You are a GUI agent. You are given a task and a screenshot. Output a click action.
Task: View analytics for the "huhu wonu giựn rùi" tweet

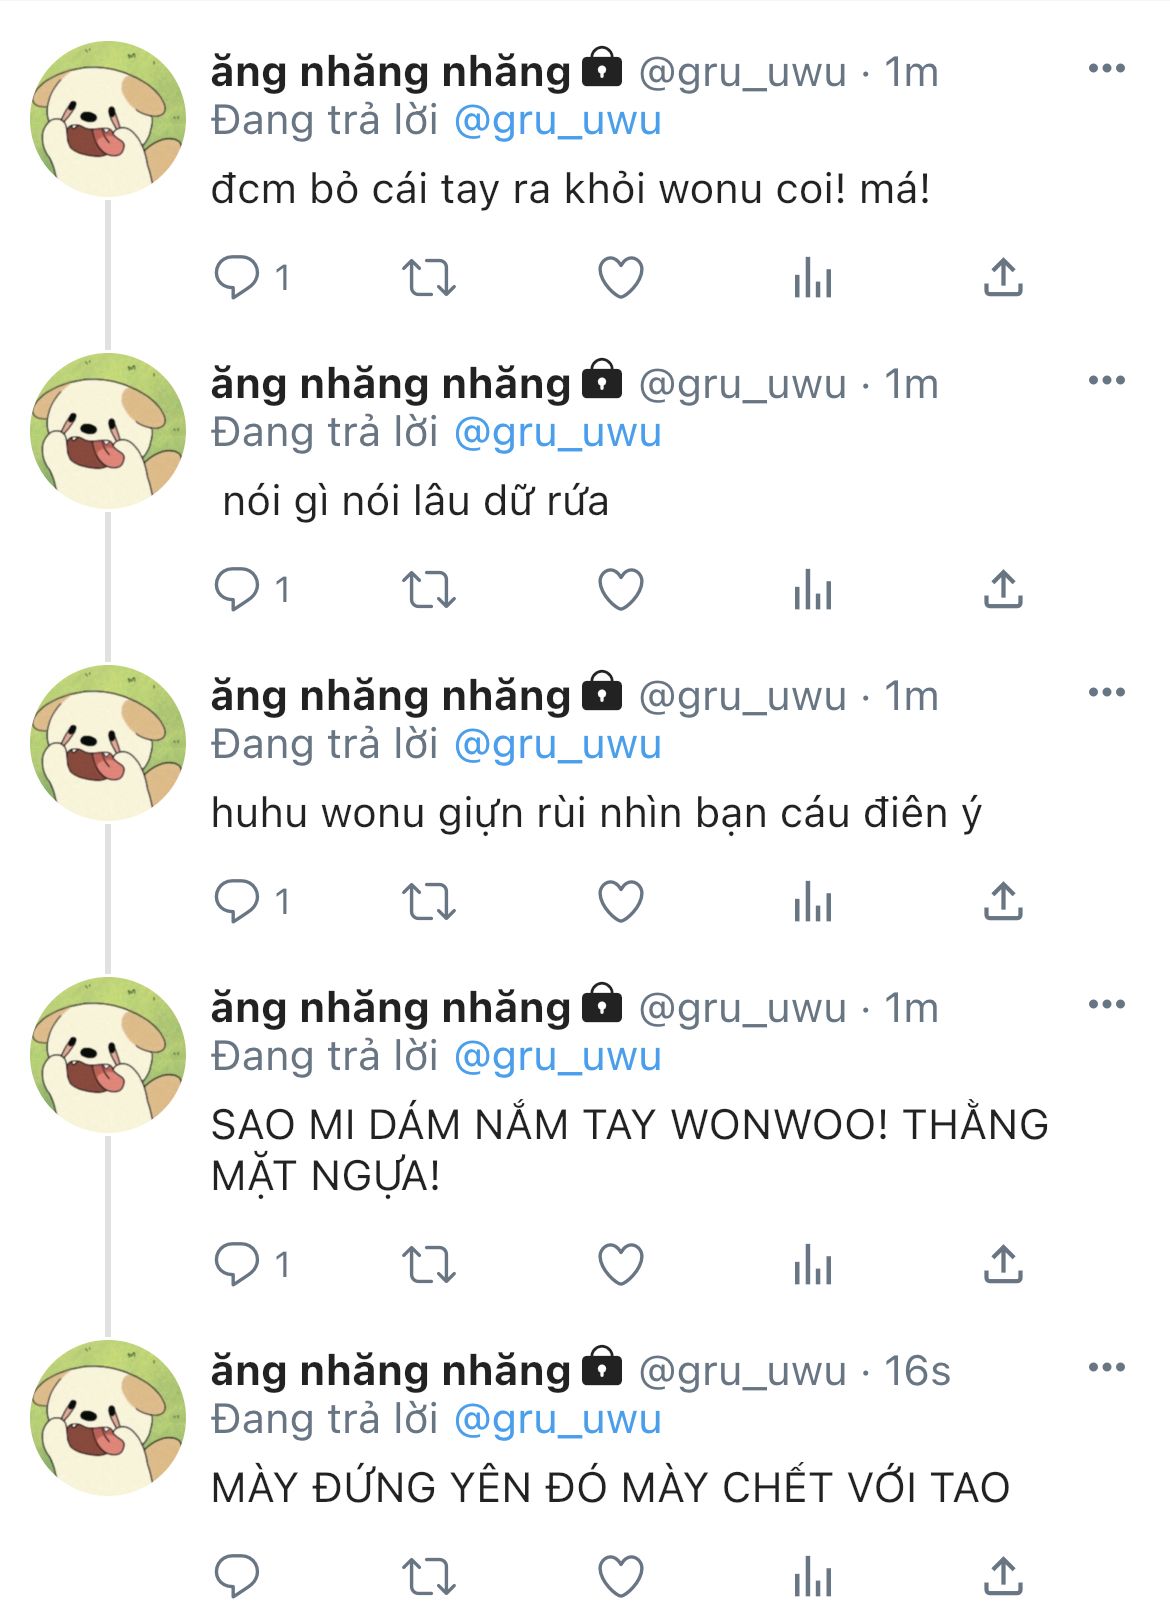point(812,901)
